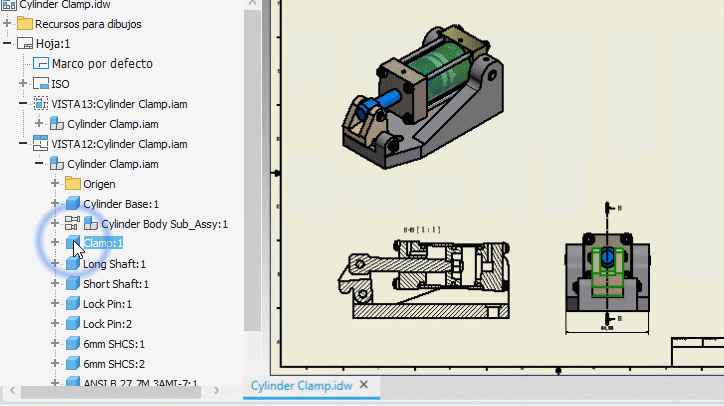Click the Long Shaft:1 part icon
The height and width of the screenshot is (406, 724).
[x=72, y=264]
